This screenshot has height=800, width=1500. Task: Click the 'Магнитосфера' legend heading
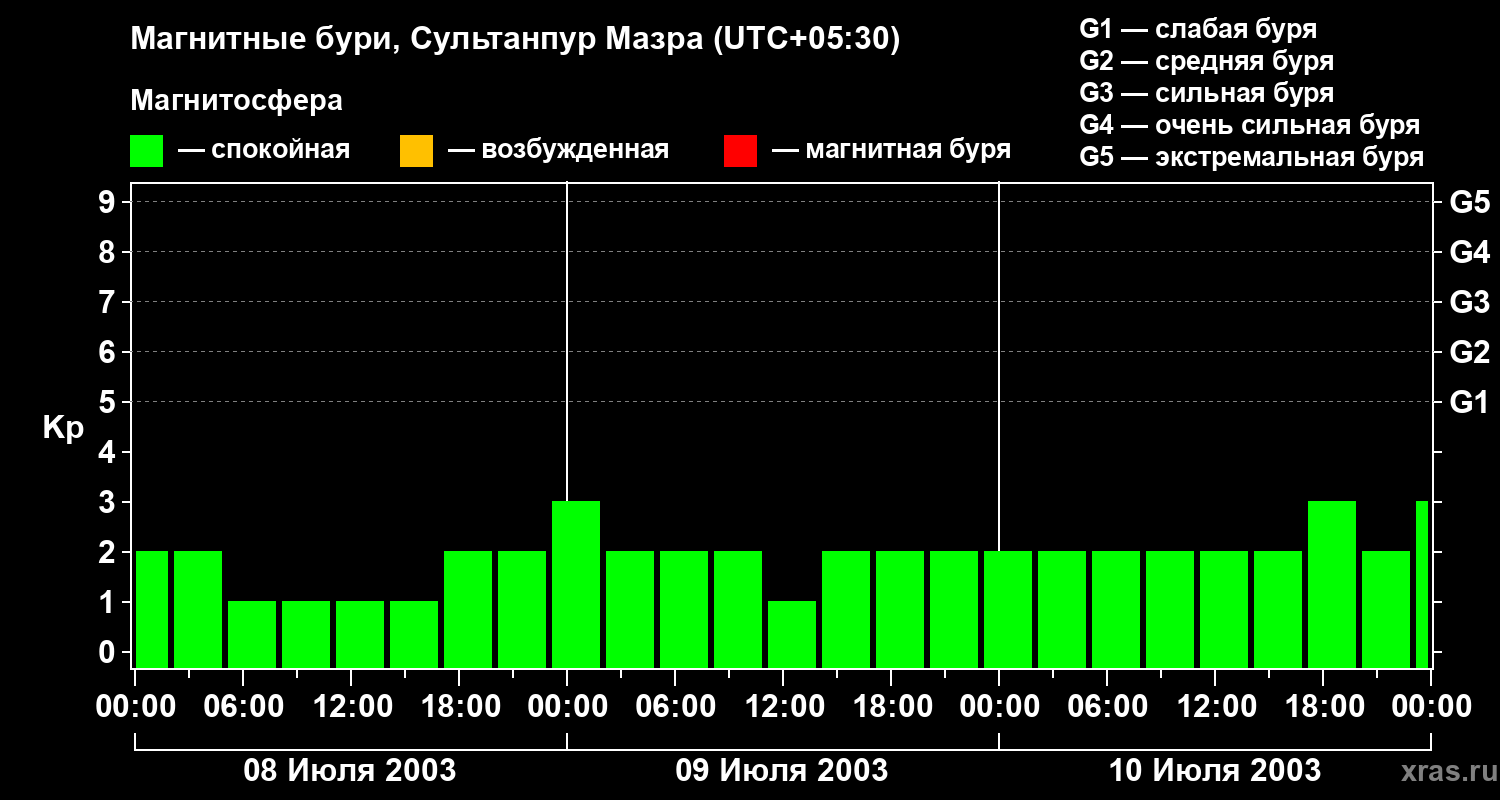[x=237, y=101]
